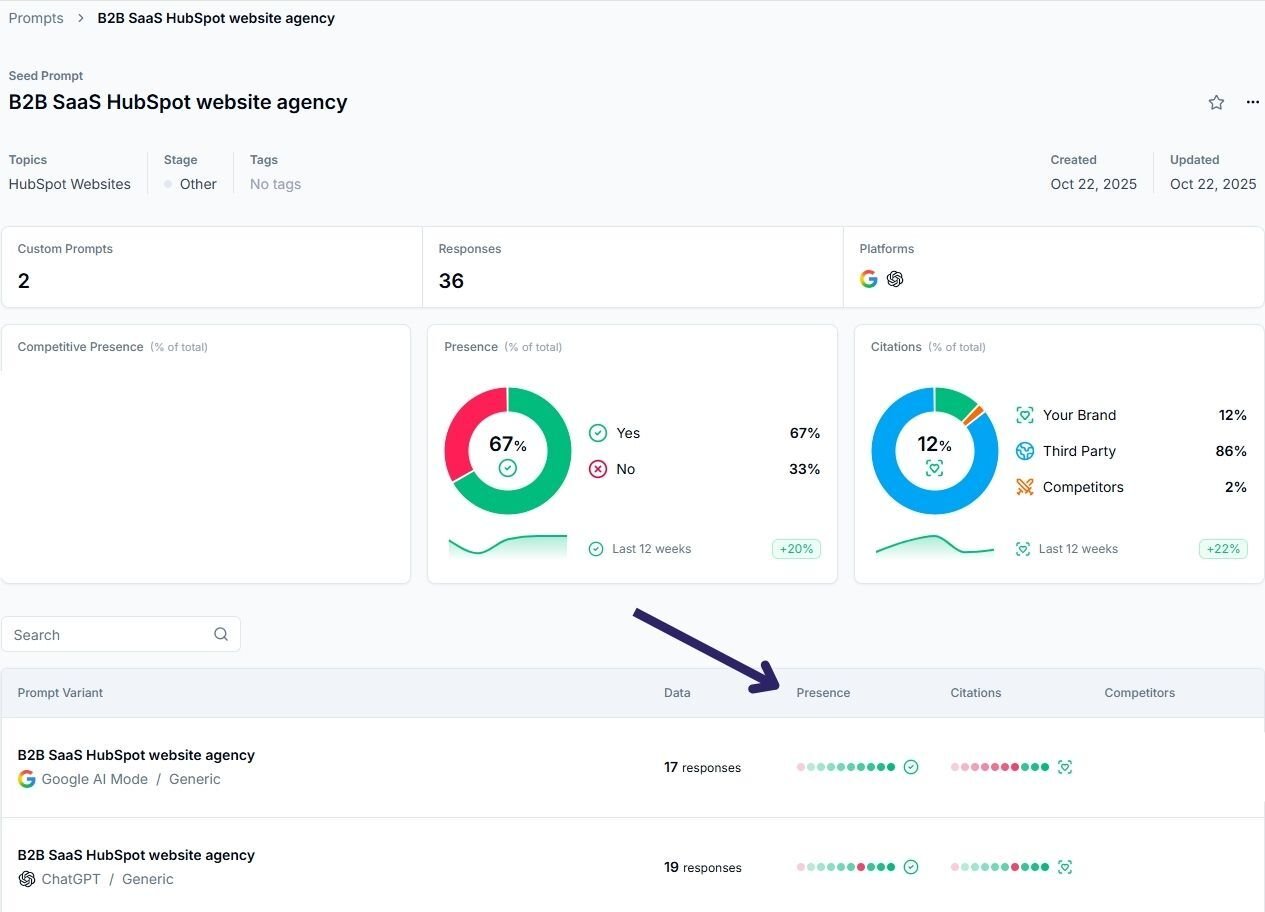Click the Citations +22% trend badge

pos(1223,549)
